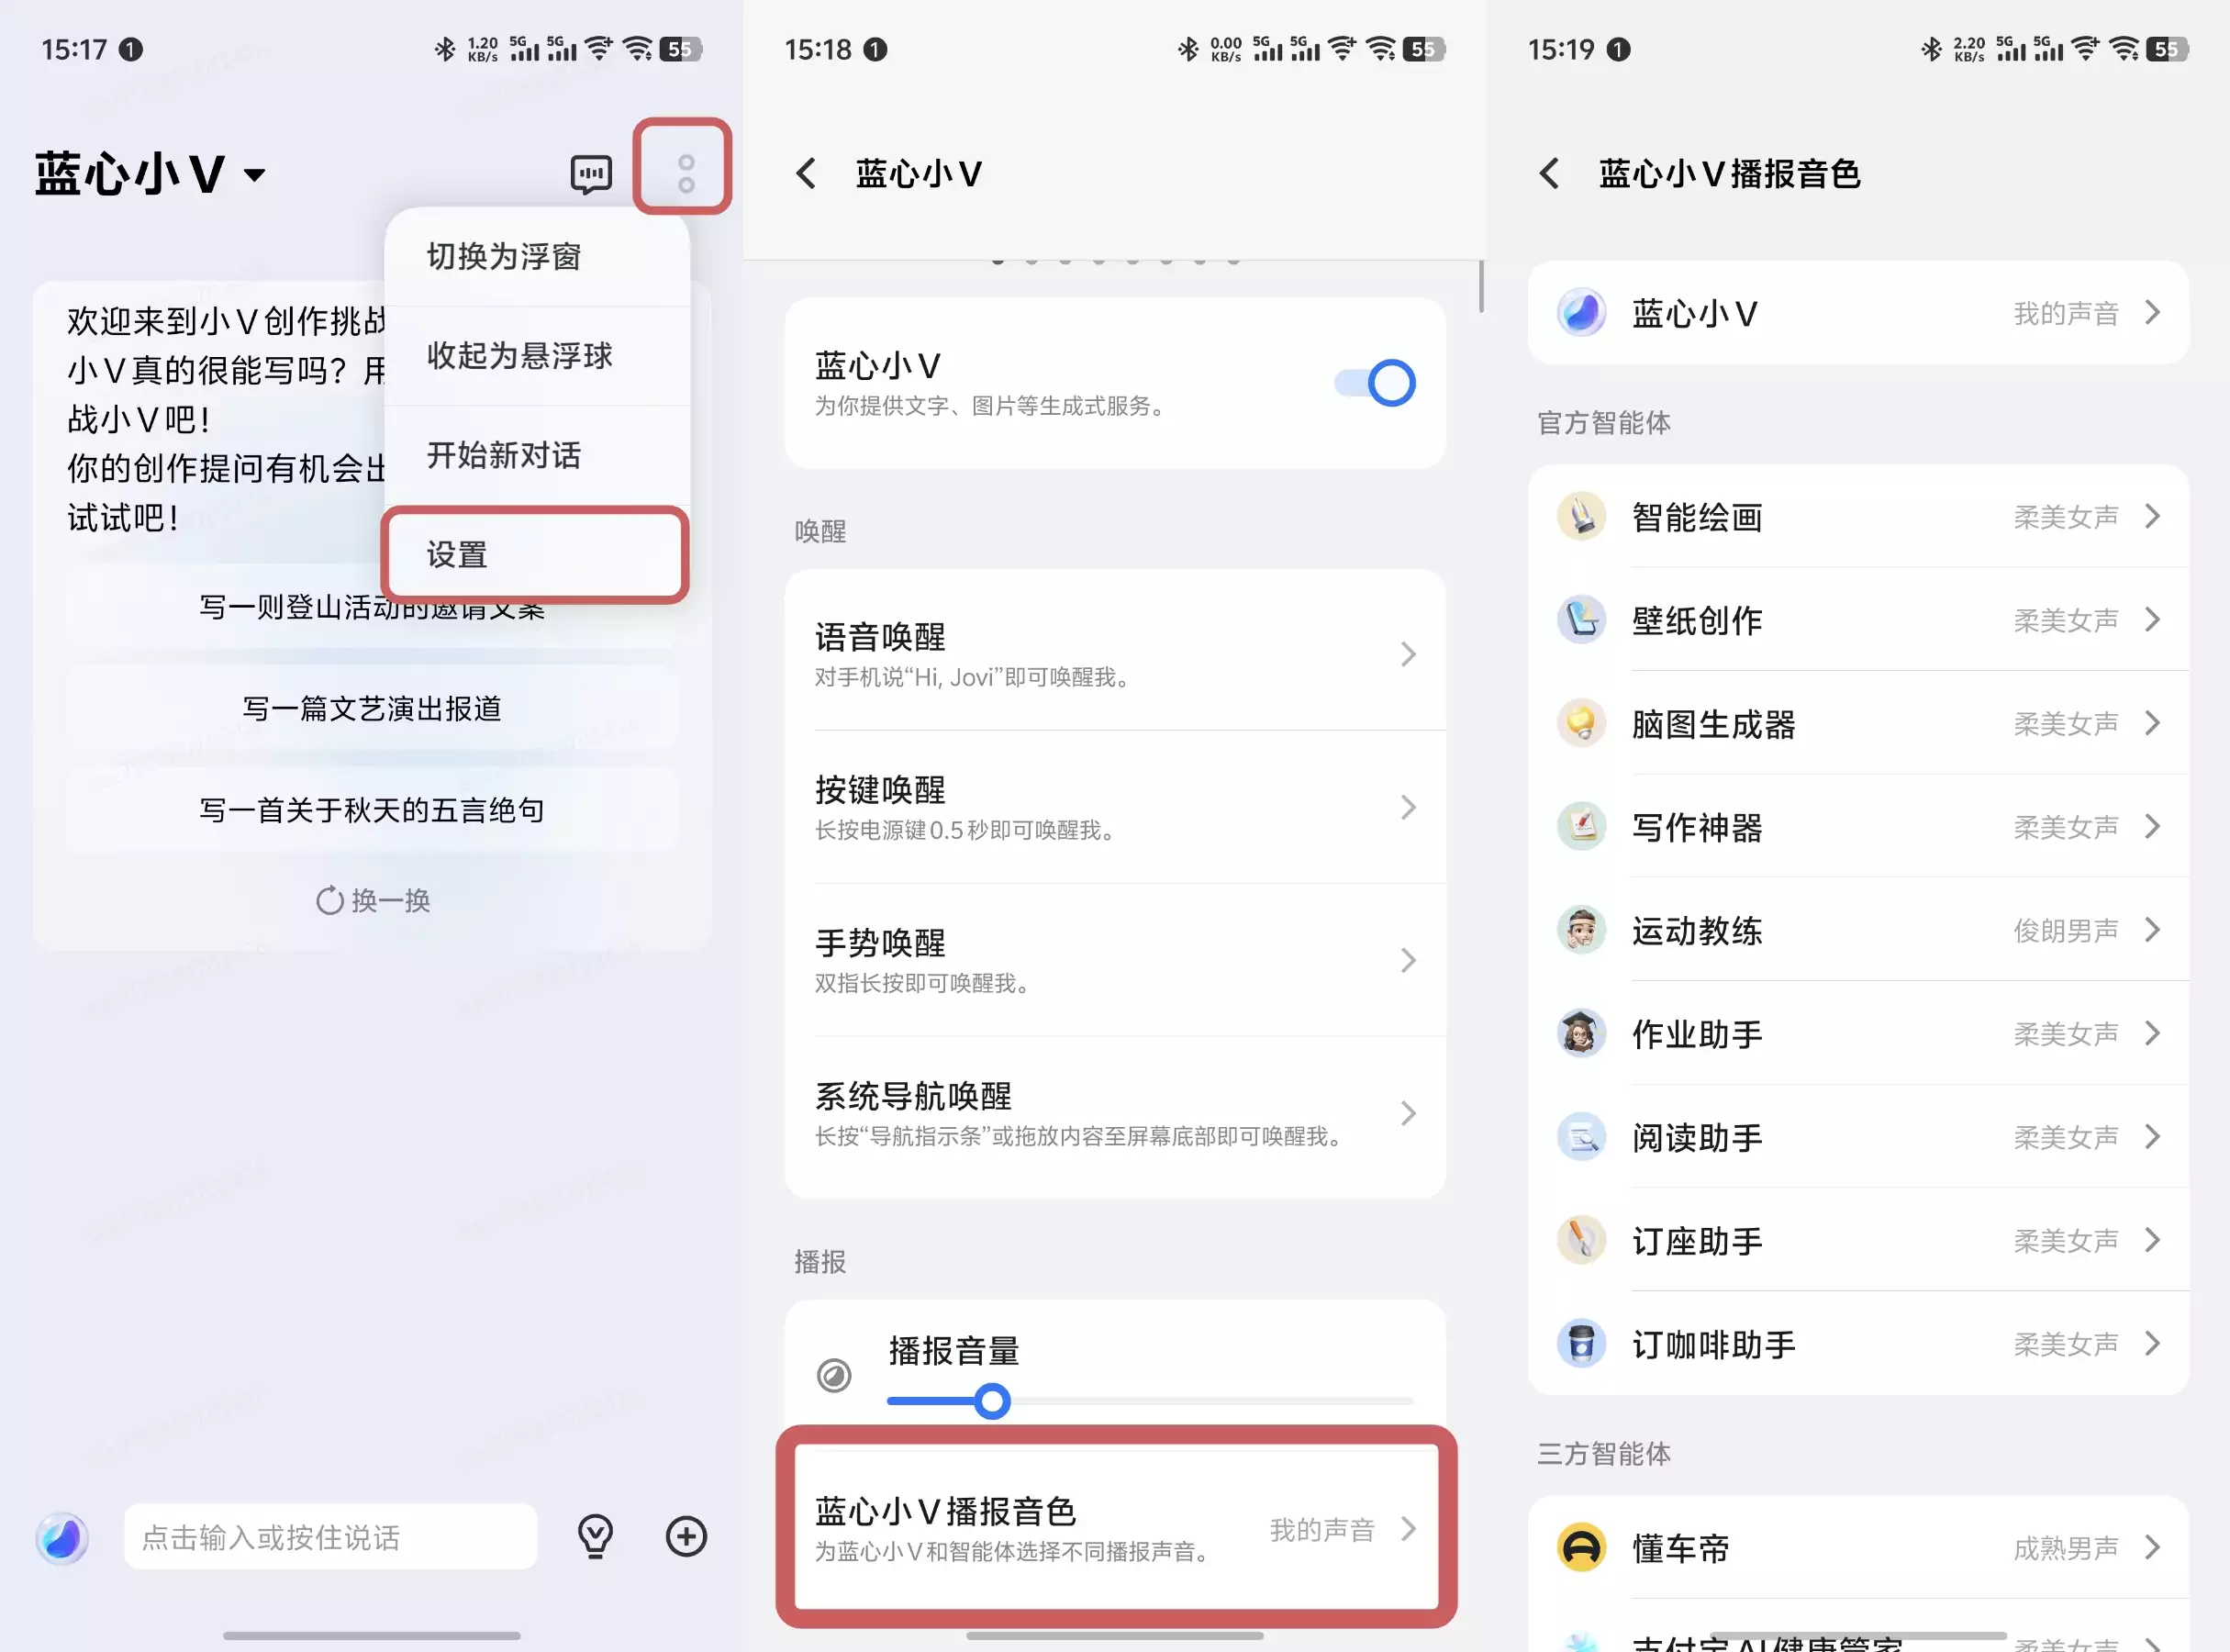
Task: Open 按键唤醒 settings
Action: (1115, 807)
